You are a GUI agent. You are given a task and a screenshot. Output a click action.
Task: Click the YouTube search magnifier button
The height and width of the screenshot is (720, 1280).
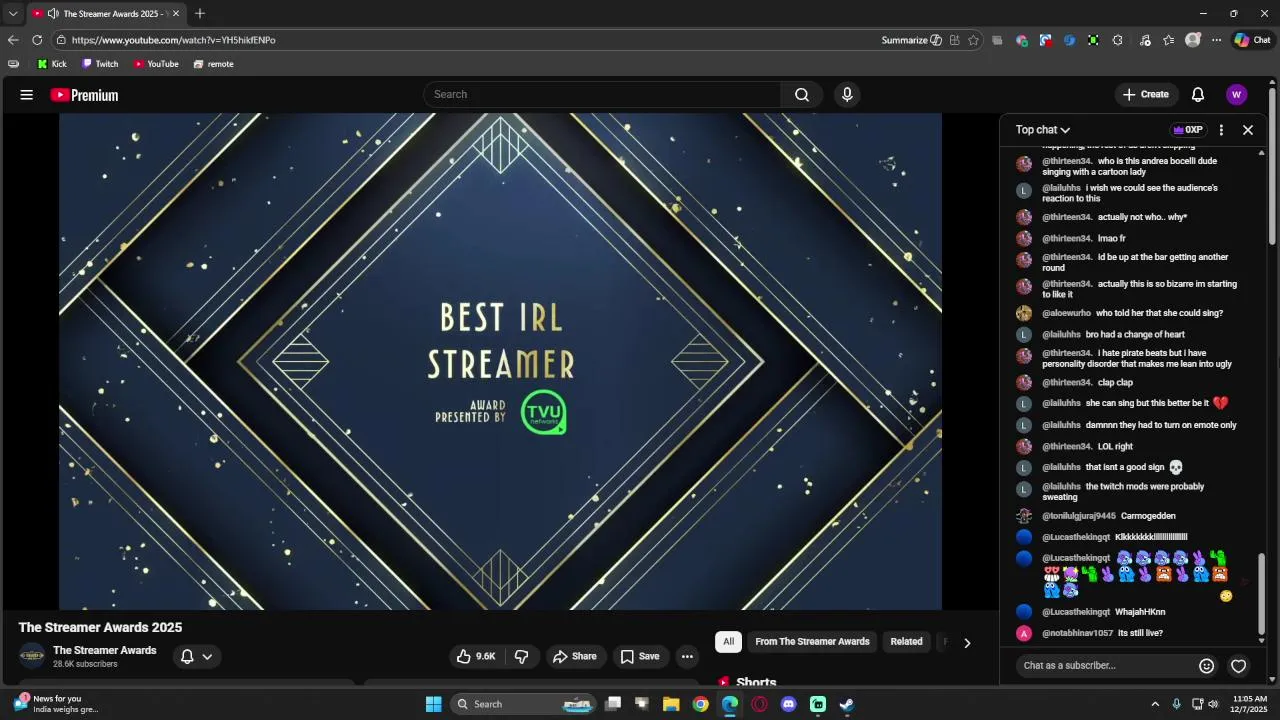802,94
